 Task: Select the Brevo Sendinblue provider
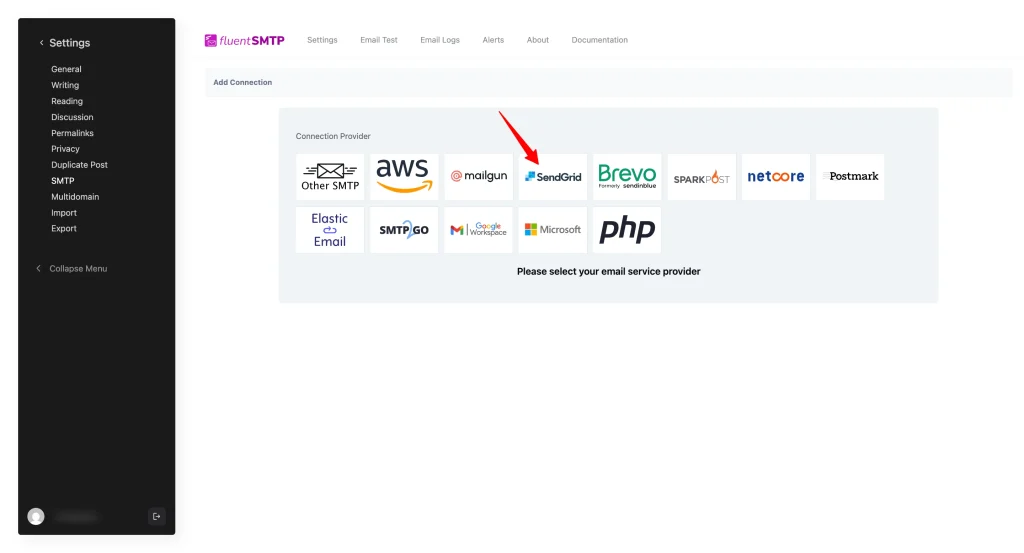(x=627, y=176)
